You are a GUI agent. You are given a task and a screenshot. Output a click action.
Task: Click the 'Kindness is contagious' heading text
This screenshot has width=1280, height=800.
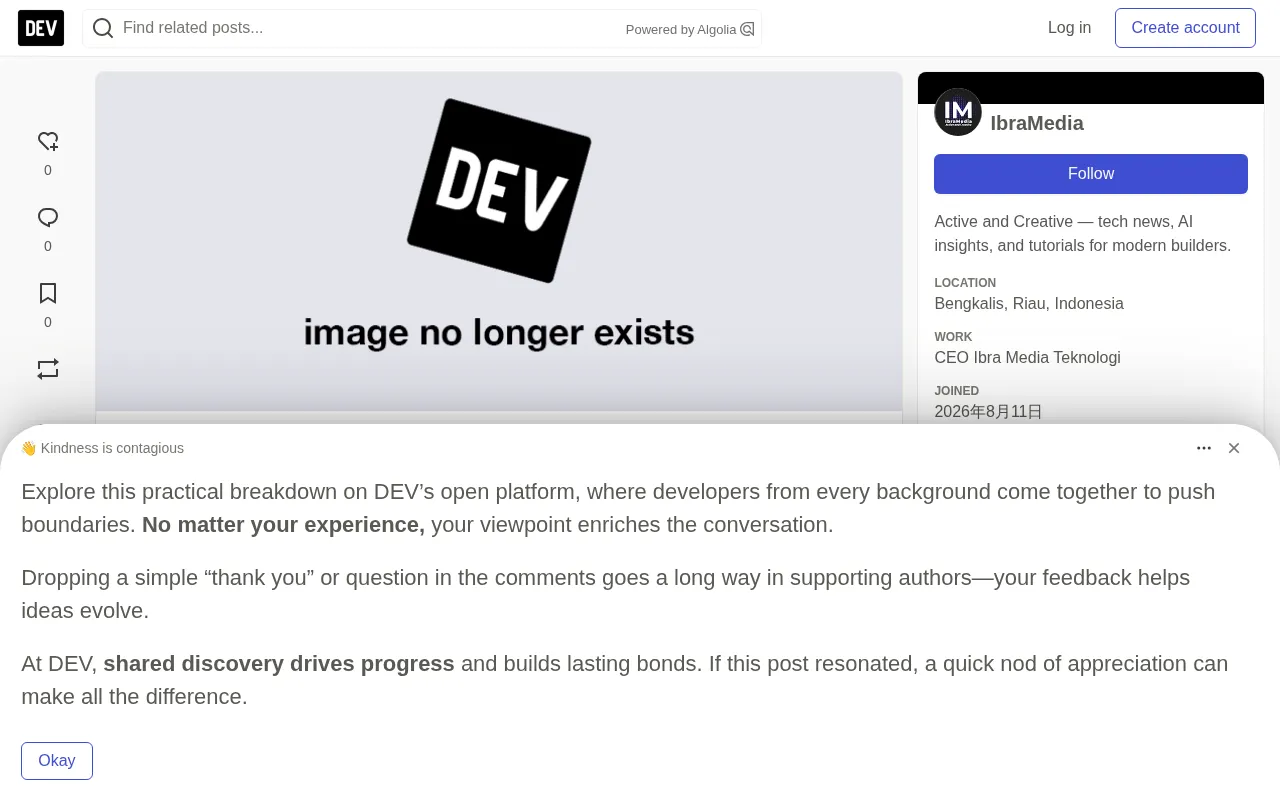click(102, 448)
